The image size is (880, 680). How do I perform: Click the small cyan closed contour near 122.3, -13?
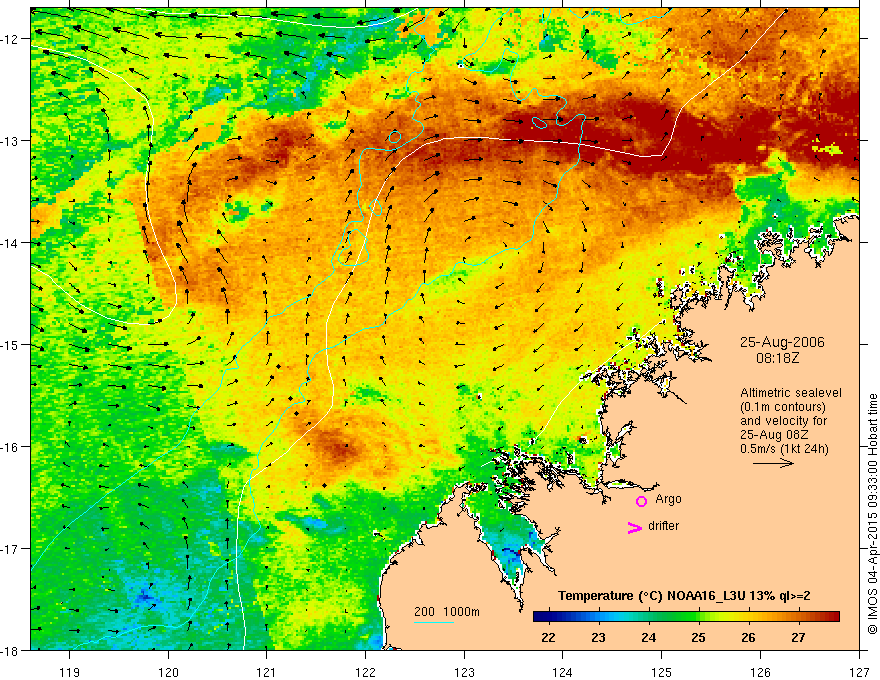[x=395, y=137]
